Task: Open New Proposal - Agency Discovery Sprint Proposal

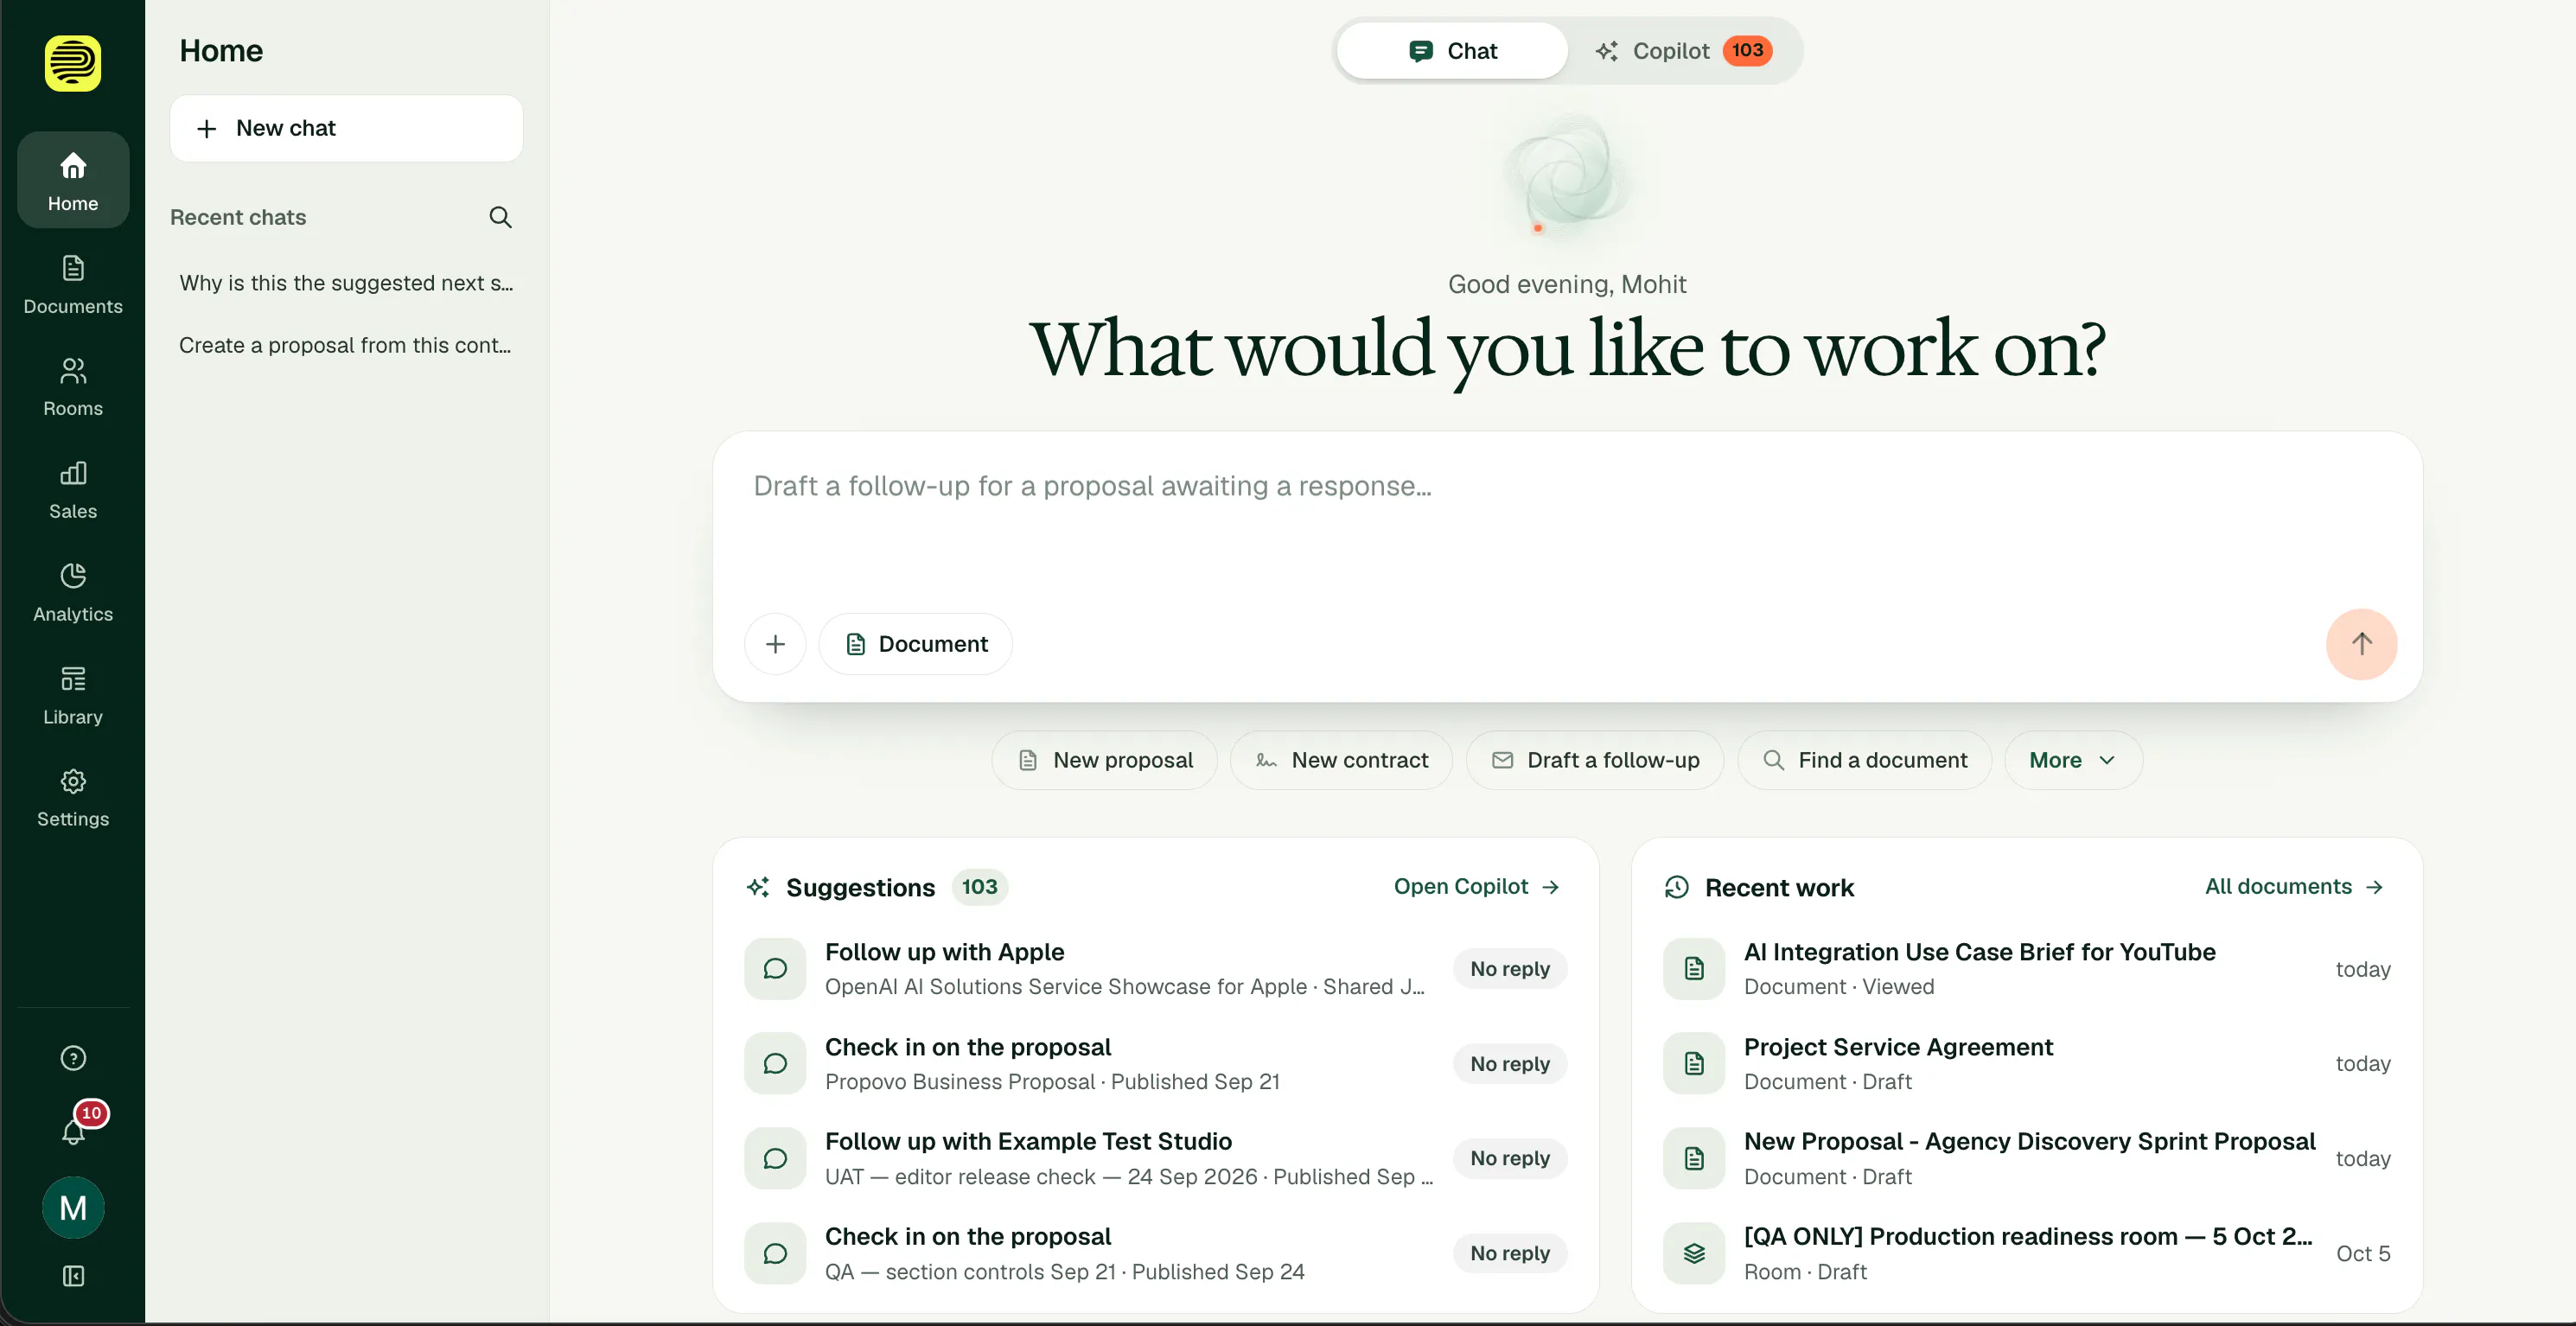Action: (2027, 1158)
